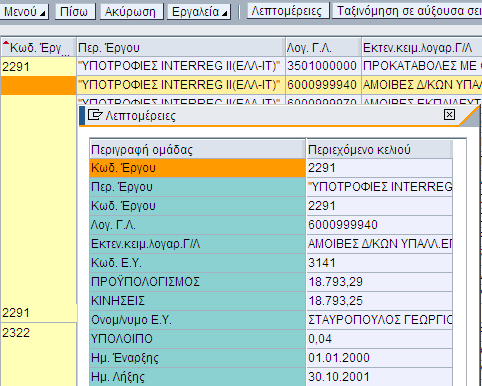Screen dimensions: 482x386
Task: Click balance value 0,04
Action: coord(379,339)
